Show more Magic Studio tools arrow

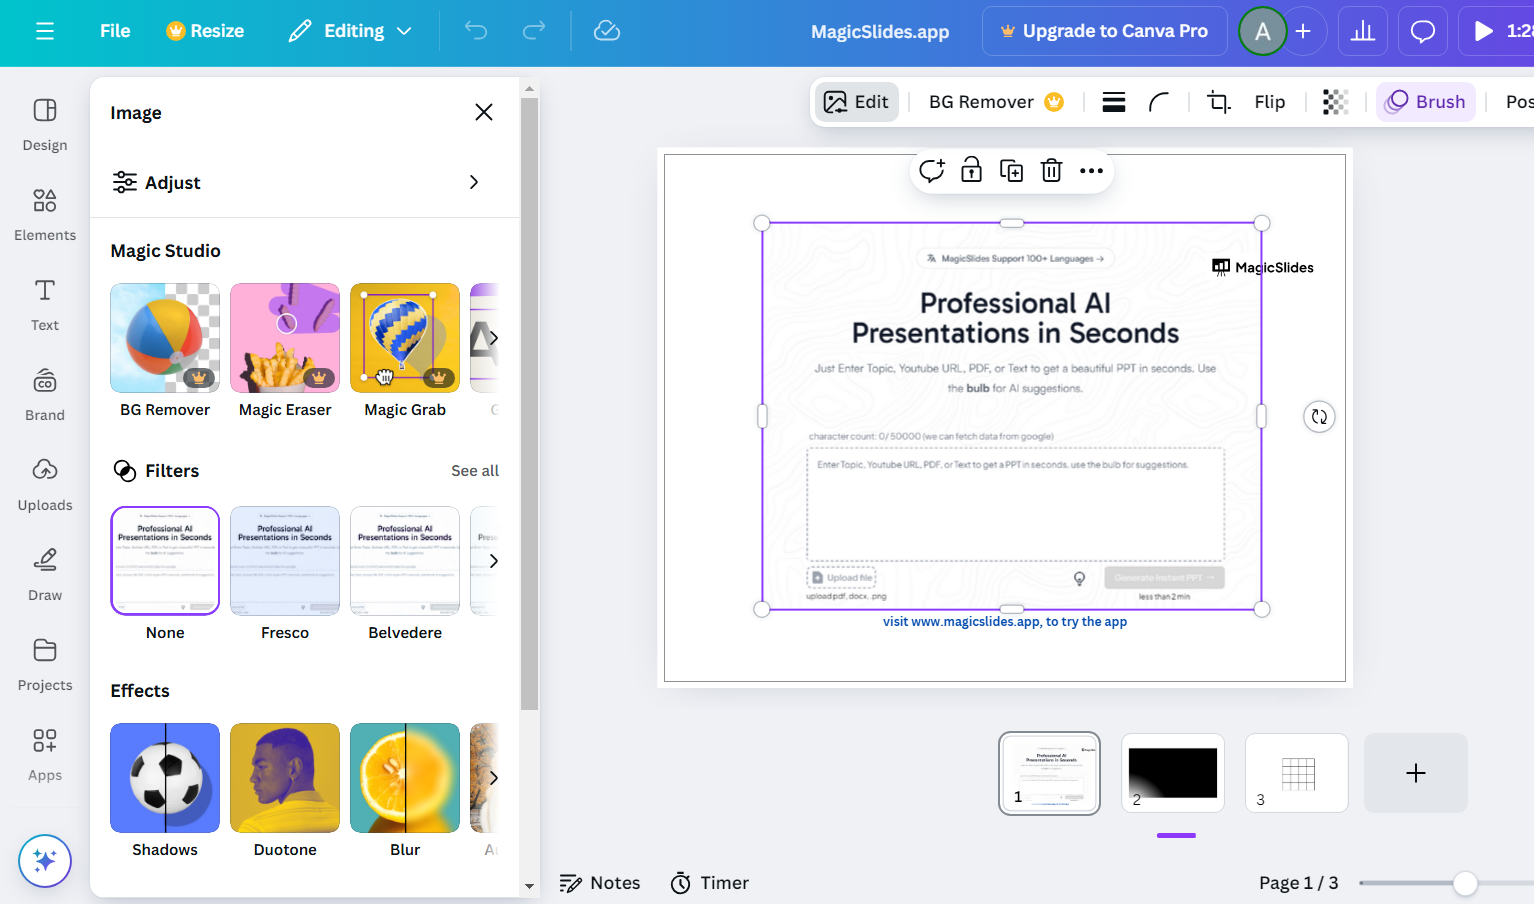(x=493, y=338)
